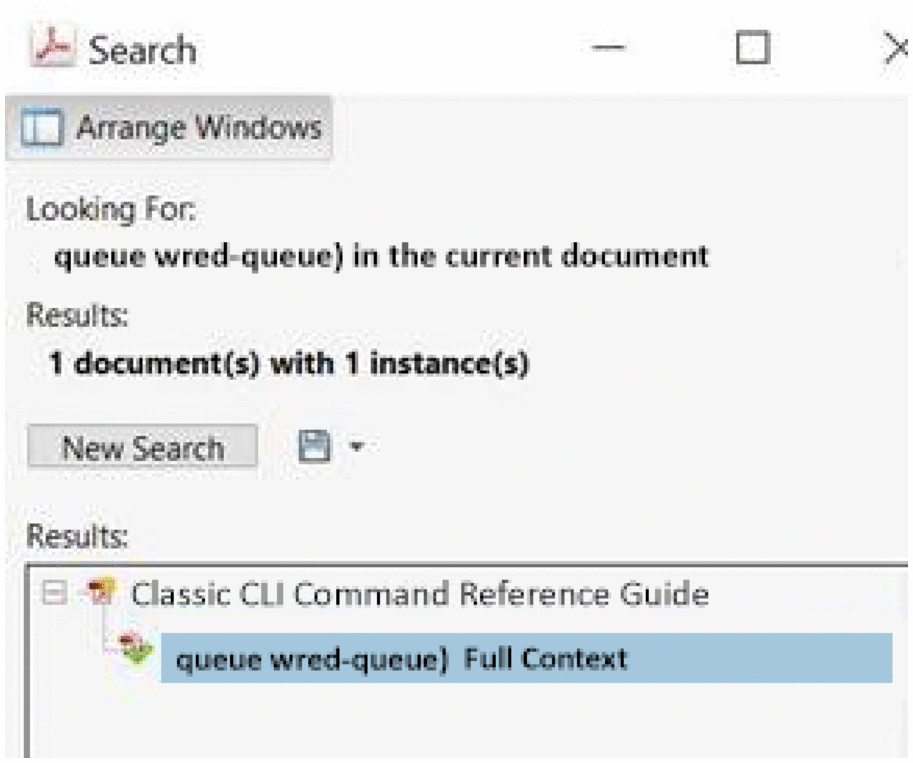Click the floppy disk save results icon
The image size is (913, 763).
(315, 447)
